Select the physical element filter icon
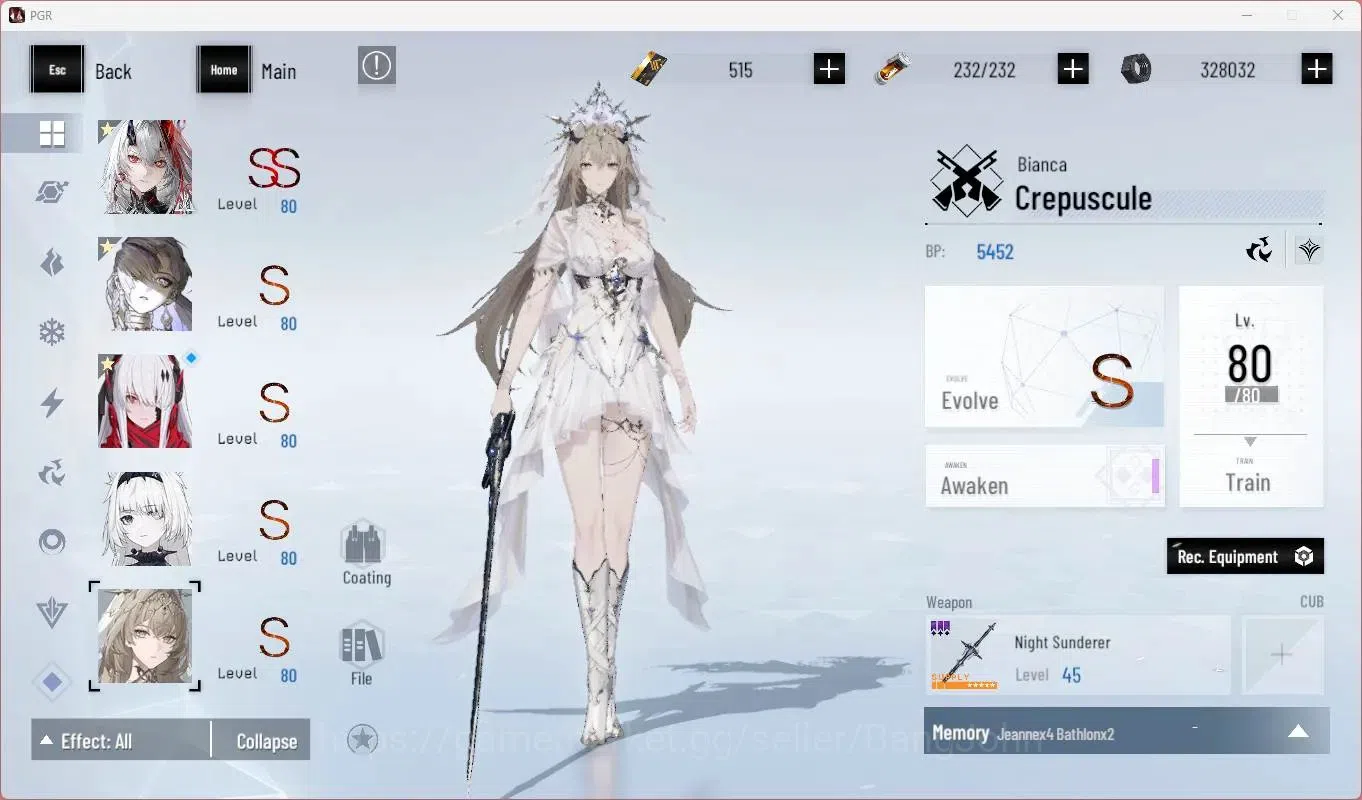 pyautogui.click(x=52, y=192)
